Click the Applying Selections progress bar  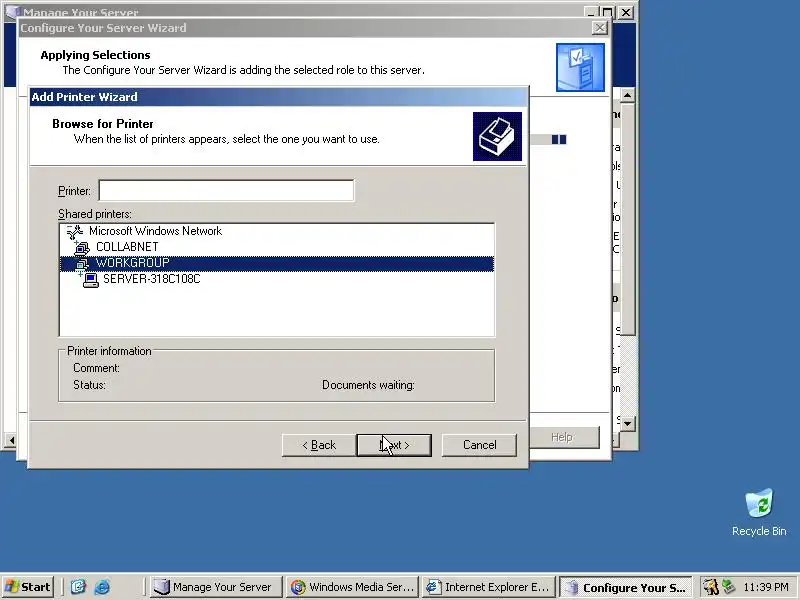(548, 139)
